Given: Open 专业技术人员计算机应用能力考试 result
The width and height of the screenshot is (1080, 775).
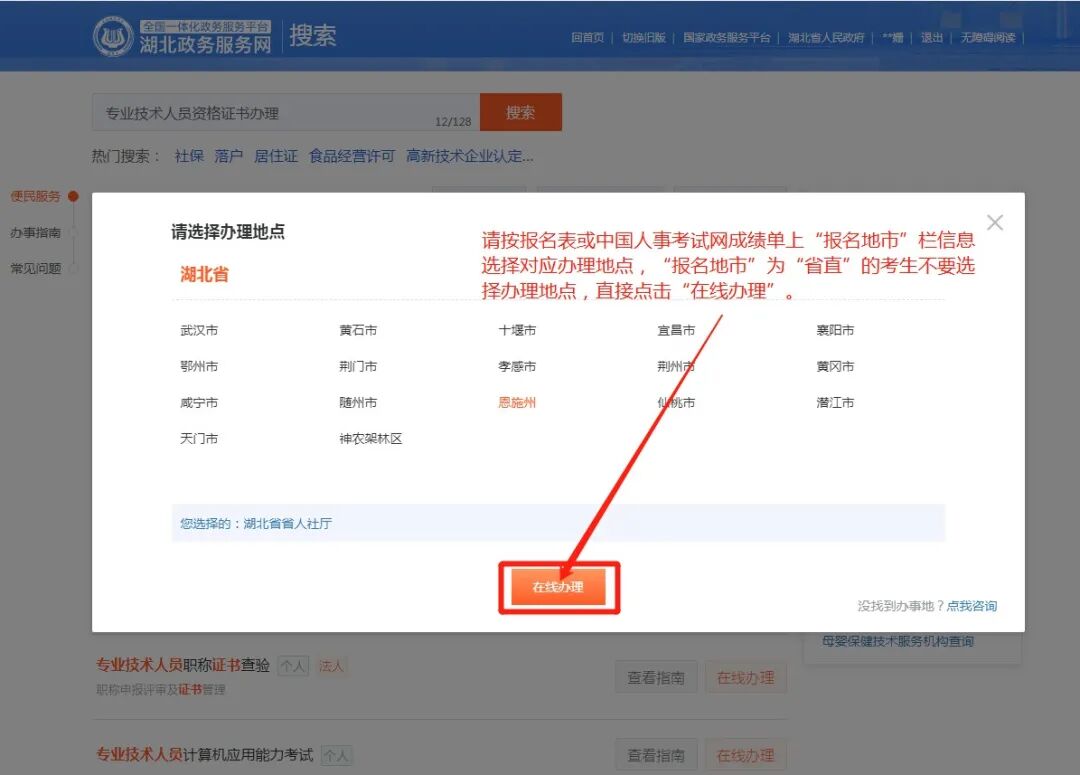Looking at the screenshot, I should [205, 755].
